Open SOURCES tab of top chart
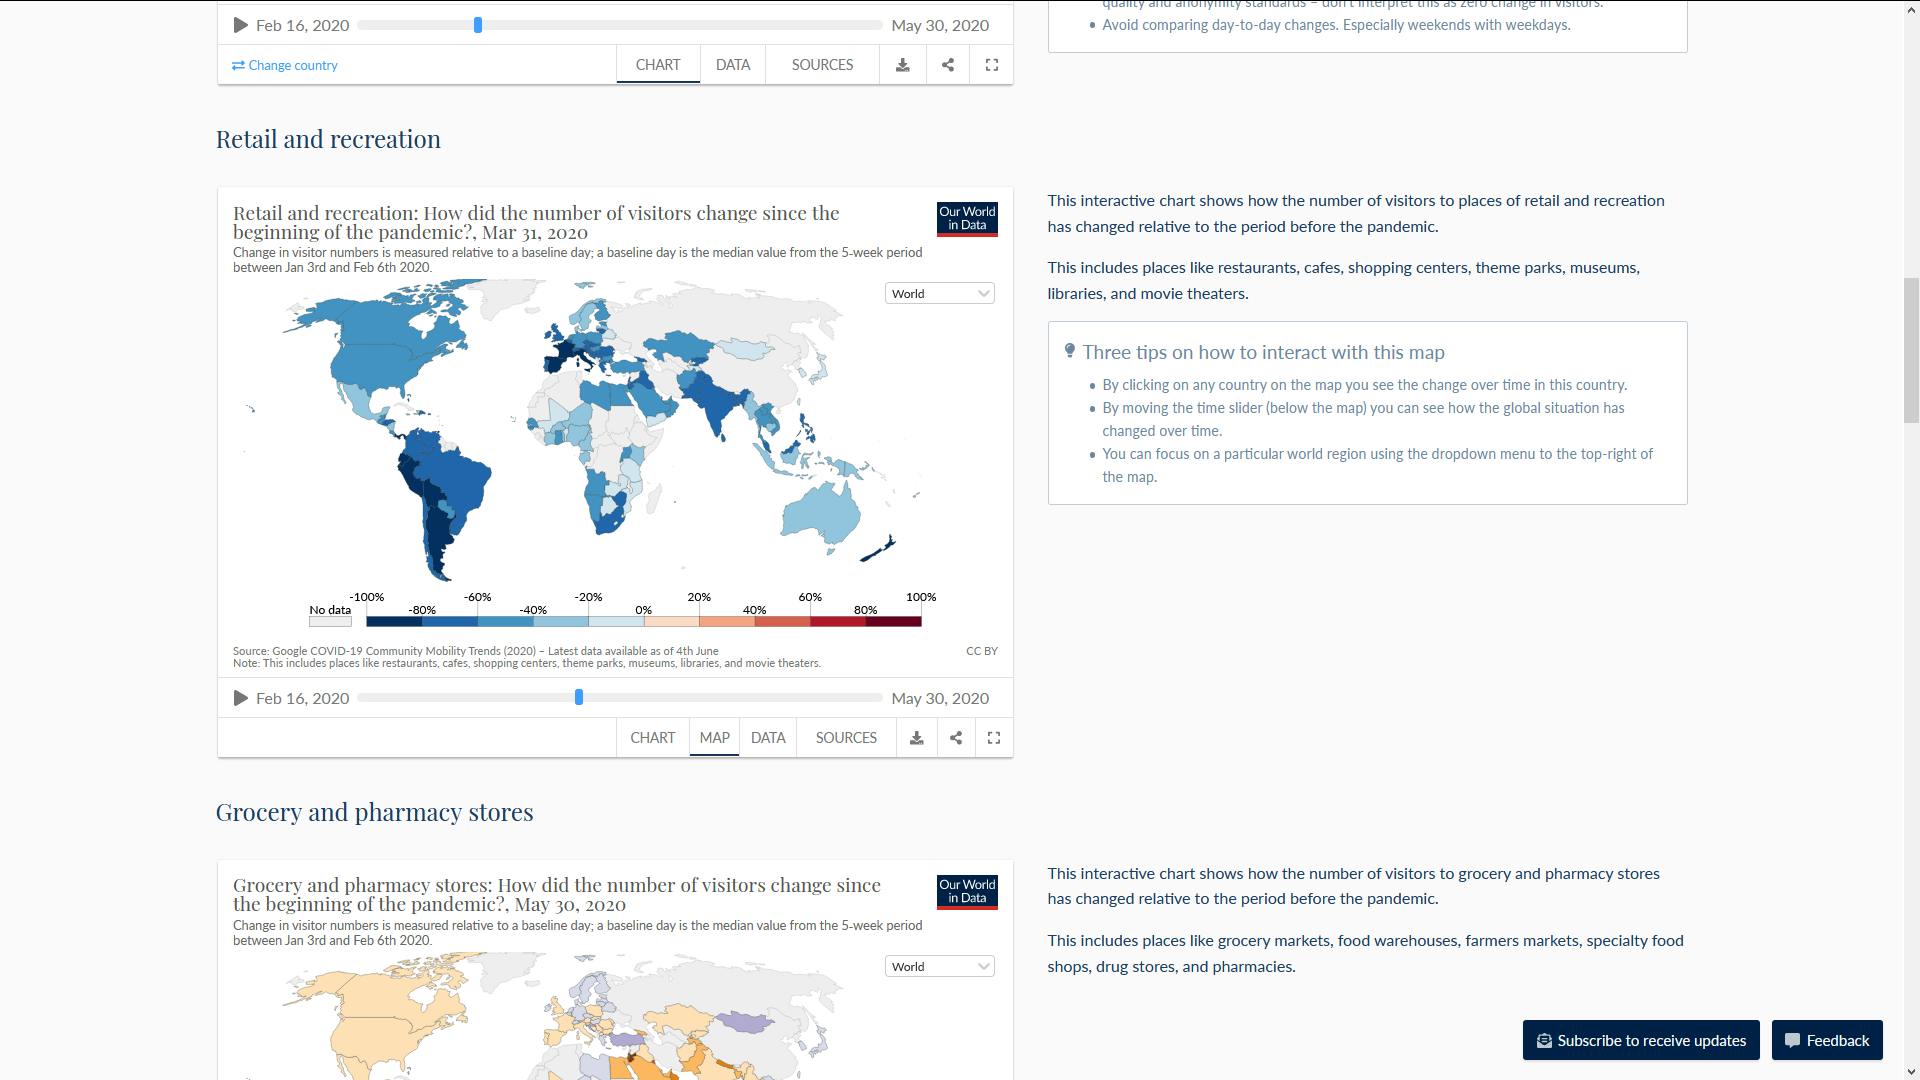The height and width of the screenshot is (1080, 1920). point(822,65)
